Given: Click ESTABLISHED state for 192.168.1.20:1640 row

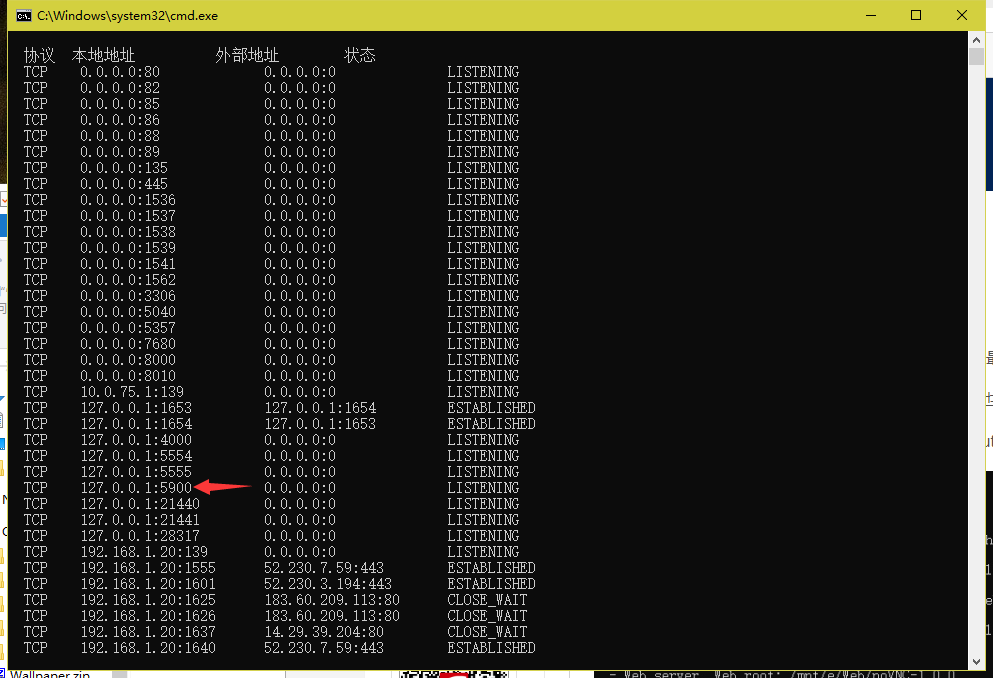Looking at the screenshot, I should coord(491,648).
